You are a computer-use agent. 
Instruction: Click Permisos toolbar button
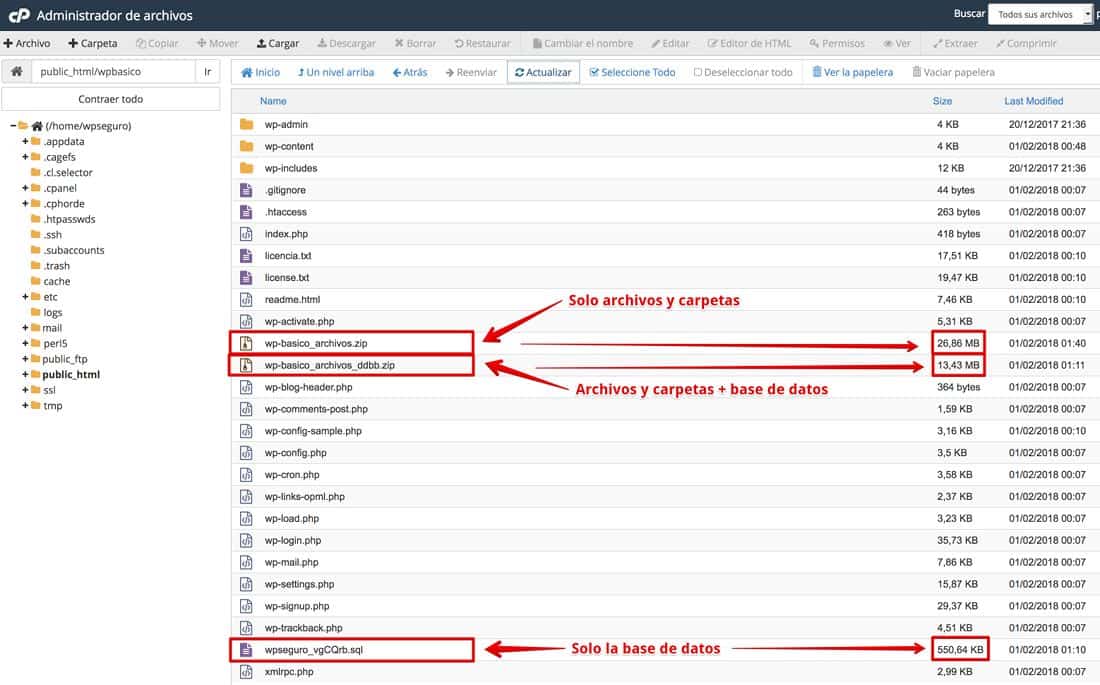(837, 44)
